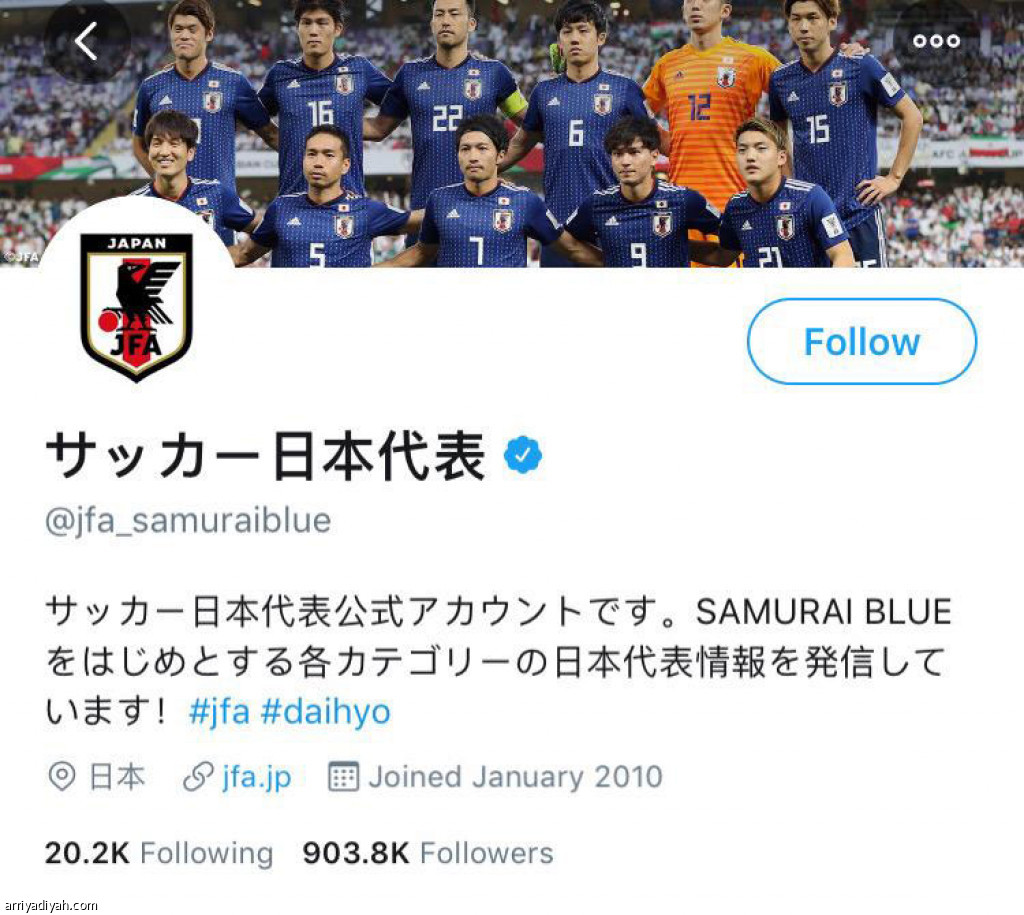Screen dimensions: 1024x915
Task: Click the サッカー日本代表 display name
Action: [x=266, y=456]
